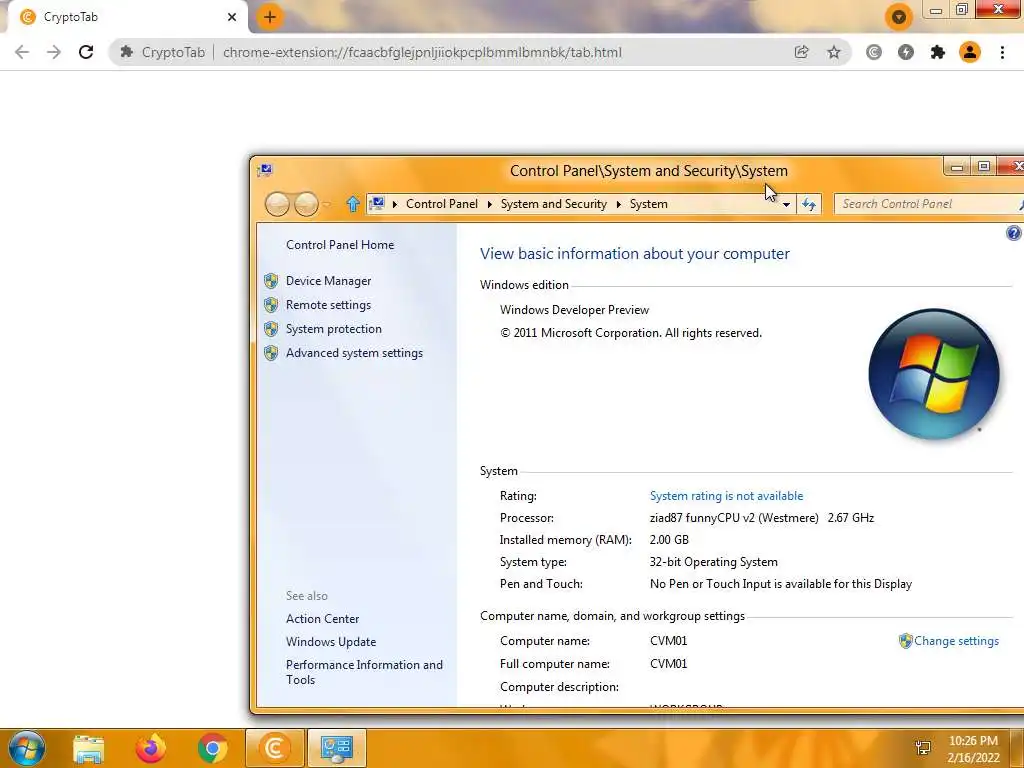Screen dimensions: 1024x768
Task: Bookmark this tab with the star
Action: tap(834, 52)
